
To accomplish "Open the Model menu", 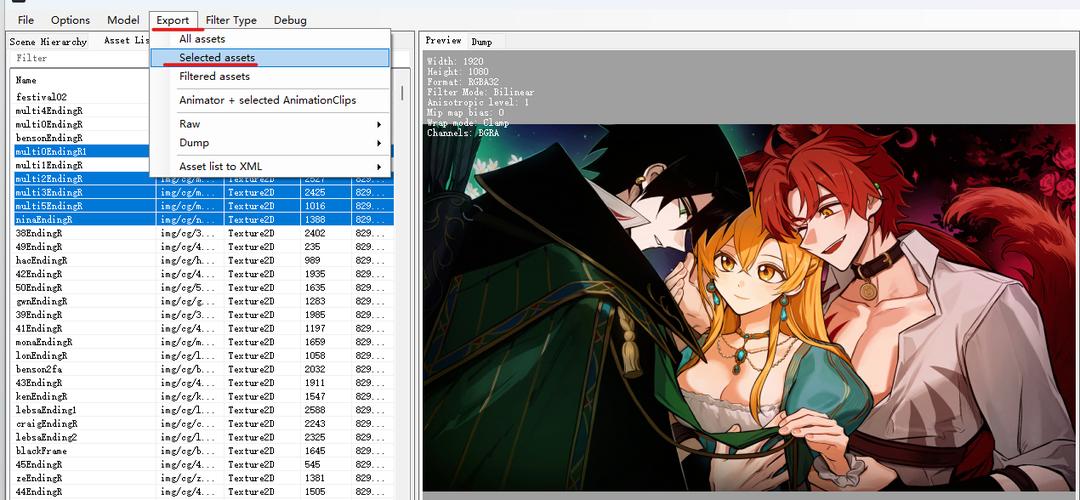I will coord(123,20).
